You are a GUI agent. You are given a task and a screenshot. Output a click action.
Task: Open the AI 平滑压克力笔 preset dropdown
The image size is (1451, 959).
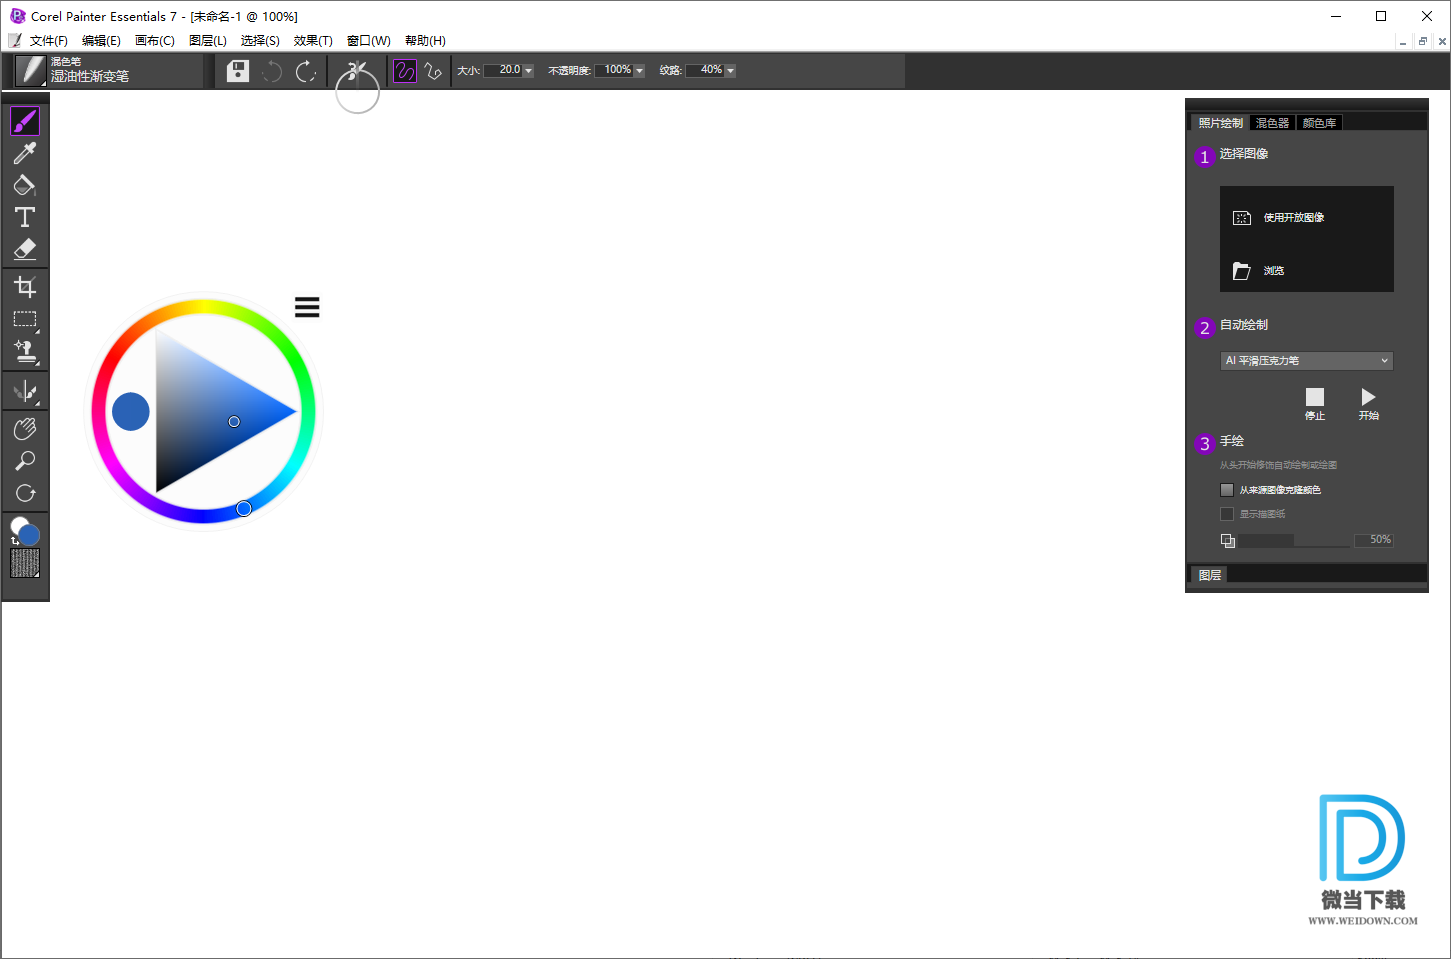tap(1306, 361)
